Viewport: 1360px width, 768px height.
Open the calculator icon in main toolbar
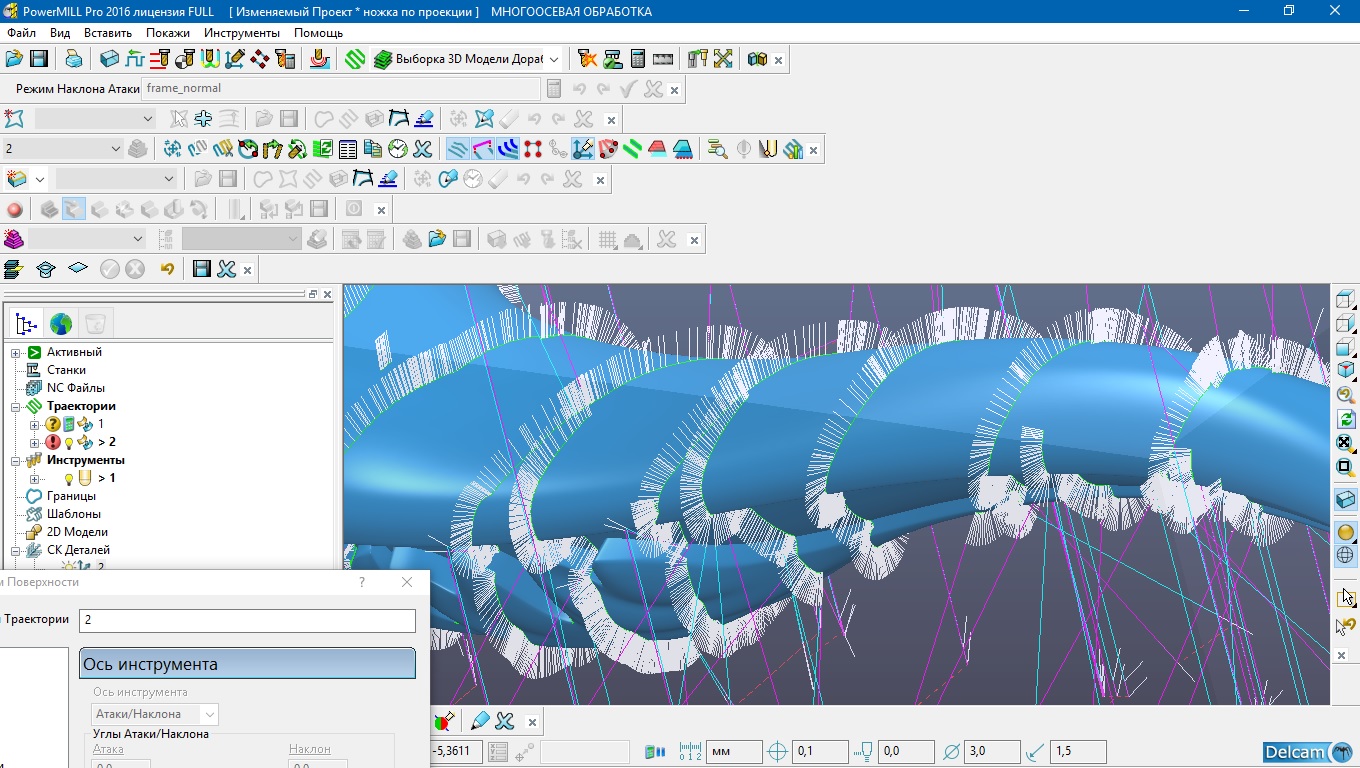[x=638, y=59]
